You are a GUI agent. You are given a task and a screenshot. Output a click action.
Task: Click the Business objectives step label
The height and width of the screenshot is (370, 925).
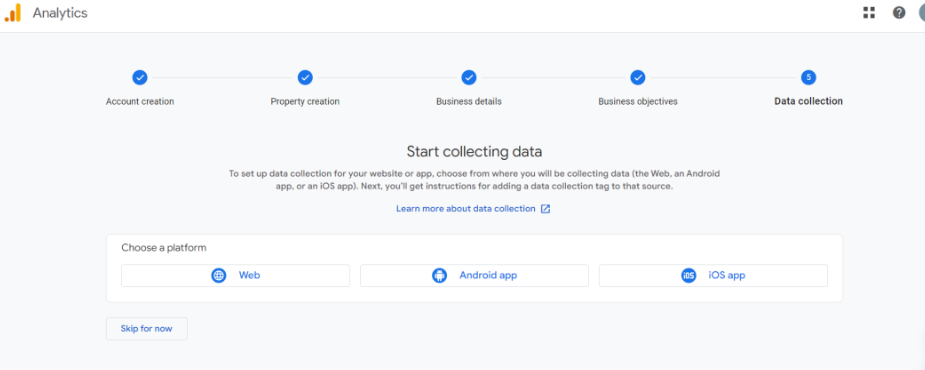(638, 101)
